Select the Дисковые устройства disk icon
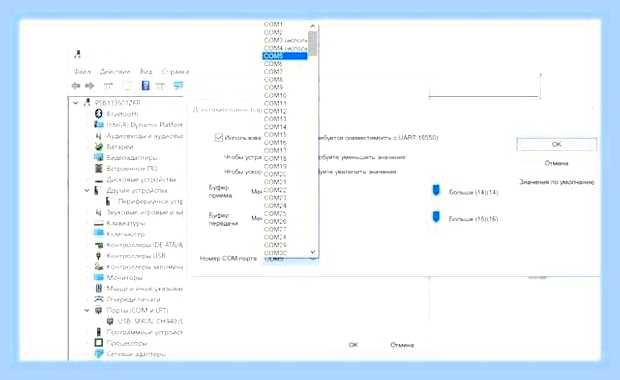The width and height of the screenshot is (620, 380). click(99, 180)
